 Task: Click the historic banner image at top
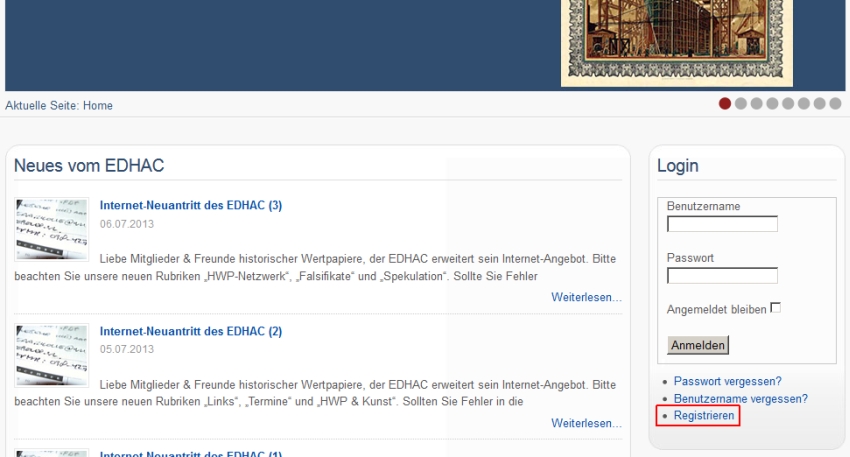coord(676,42)
